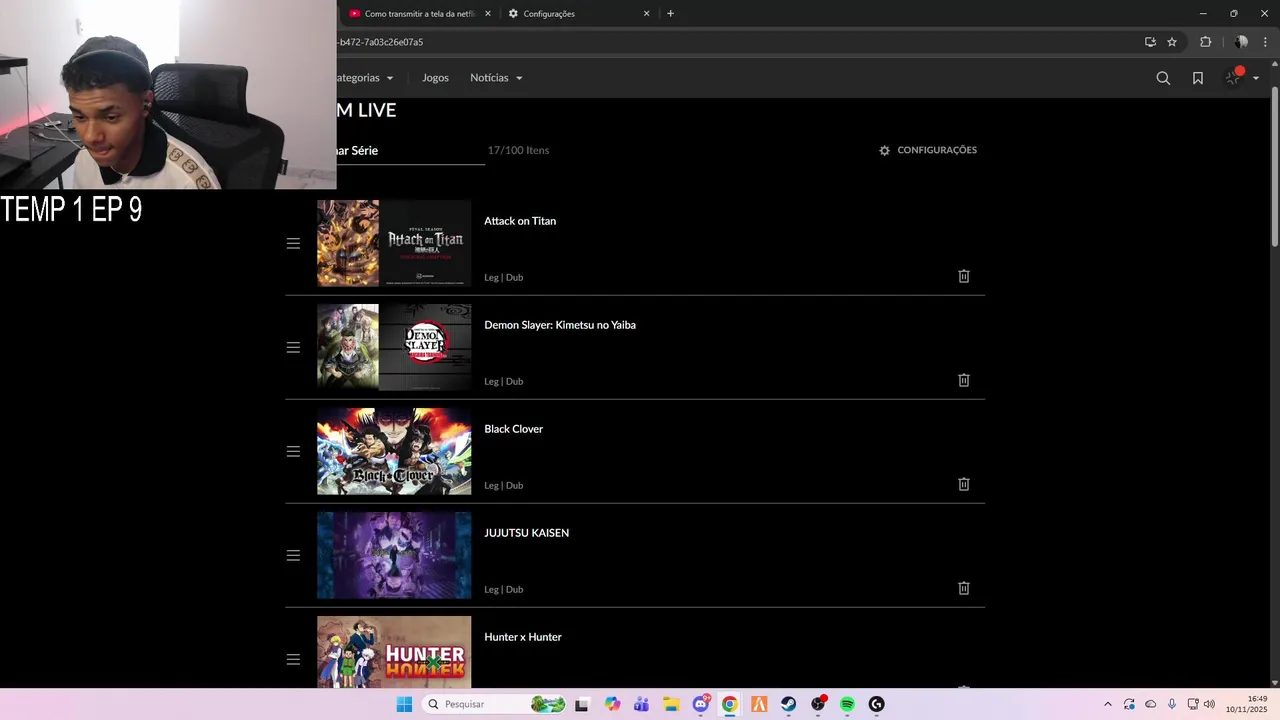Delete Demon Slayer: Kimetsu no Yaiba from list

[x=964, y=380]
